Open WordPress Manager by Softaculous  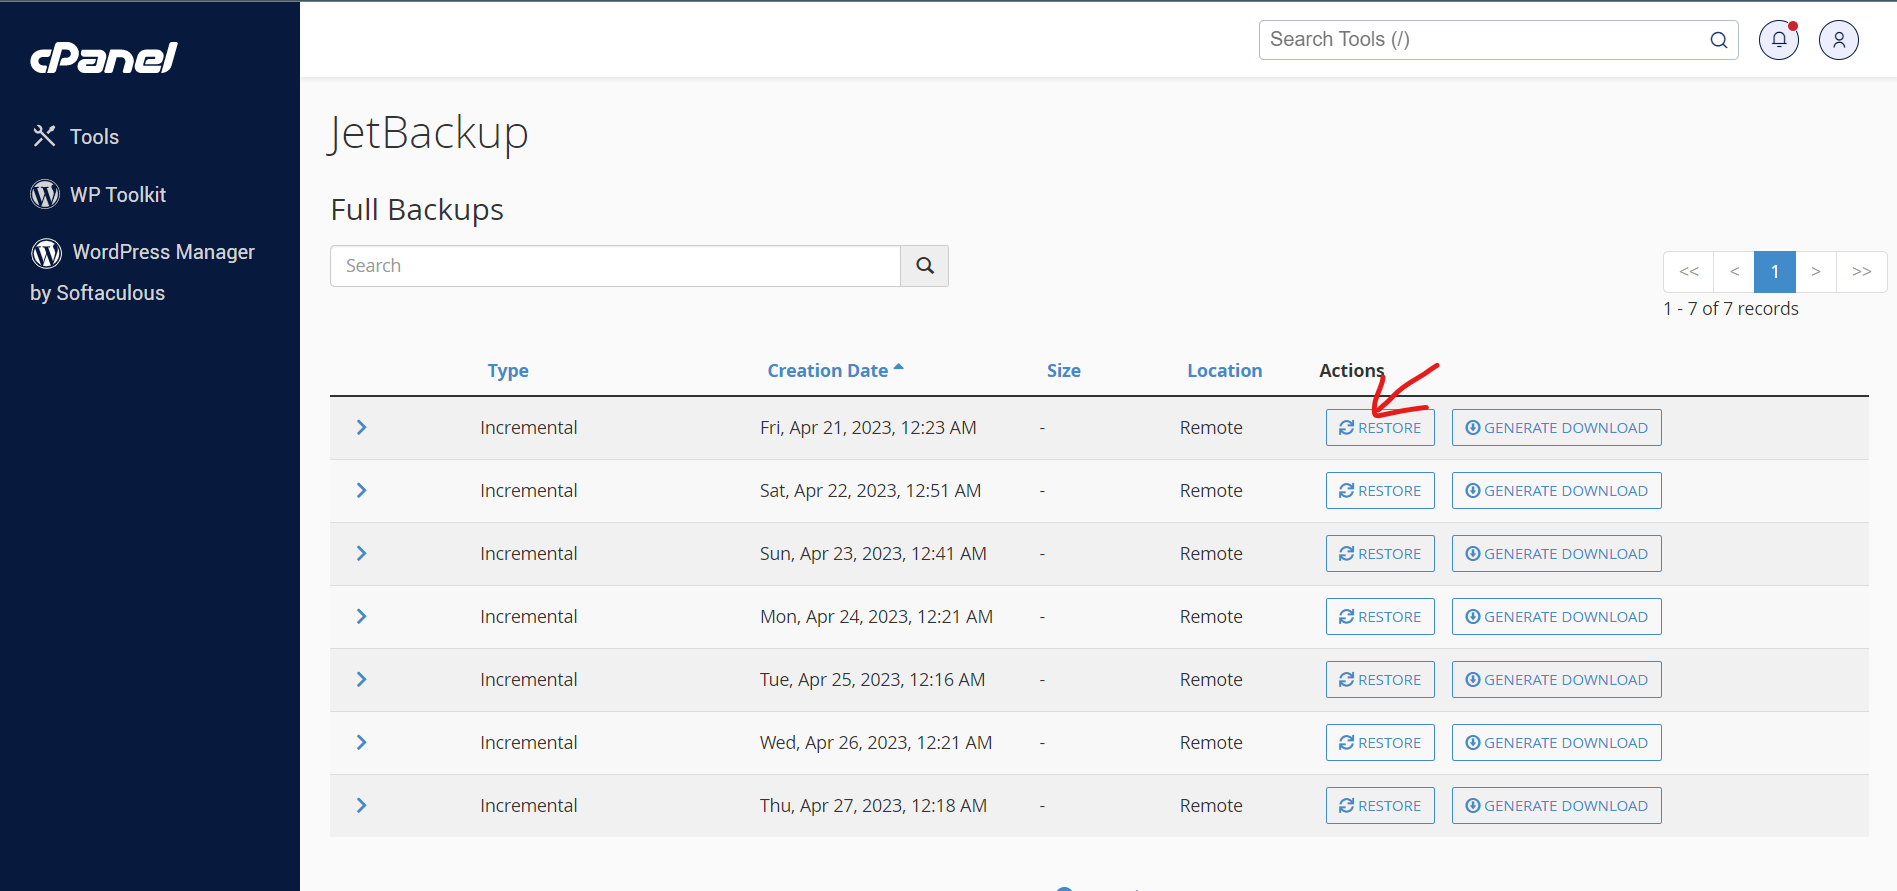[142, 272]
